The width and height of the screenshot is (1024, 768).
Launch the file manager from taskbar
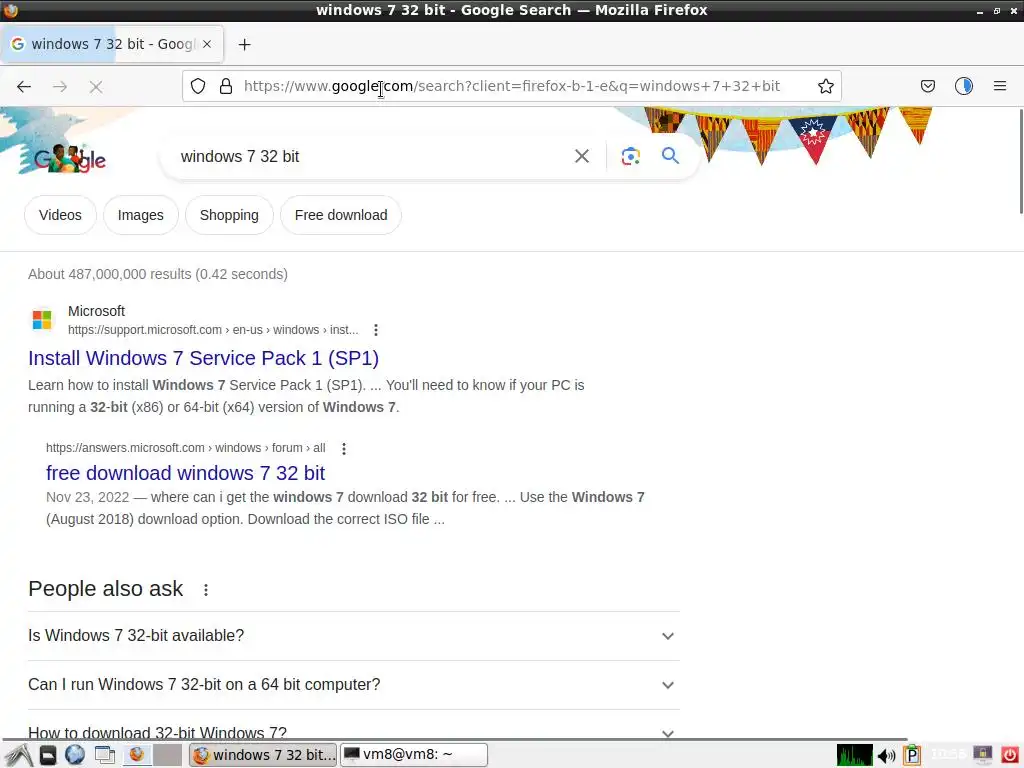(x=48, y=755)
